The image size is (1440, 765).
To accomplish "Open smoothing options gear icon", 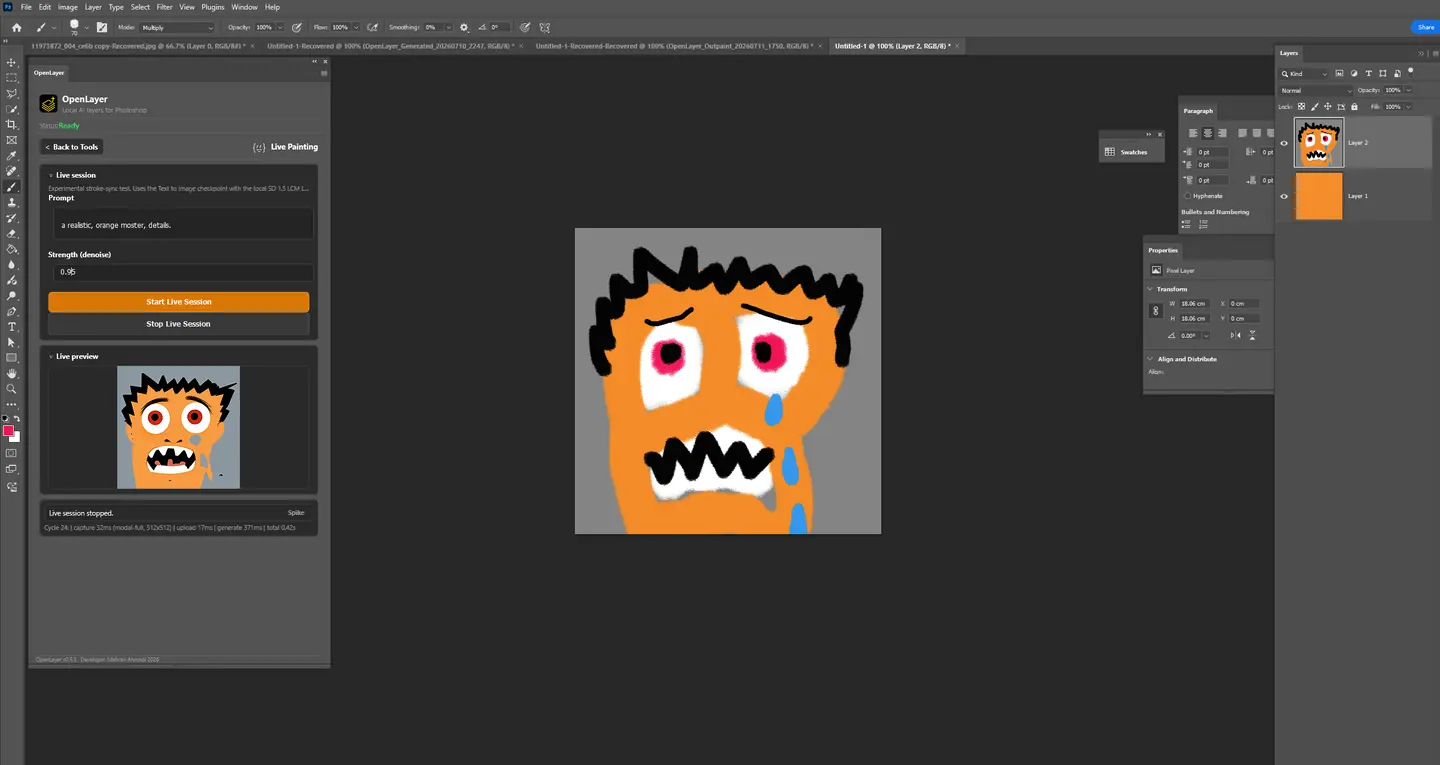I will click(464, 27).
